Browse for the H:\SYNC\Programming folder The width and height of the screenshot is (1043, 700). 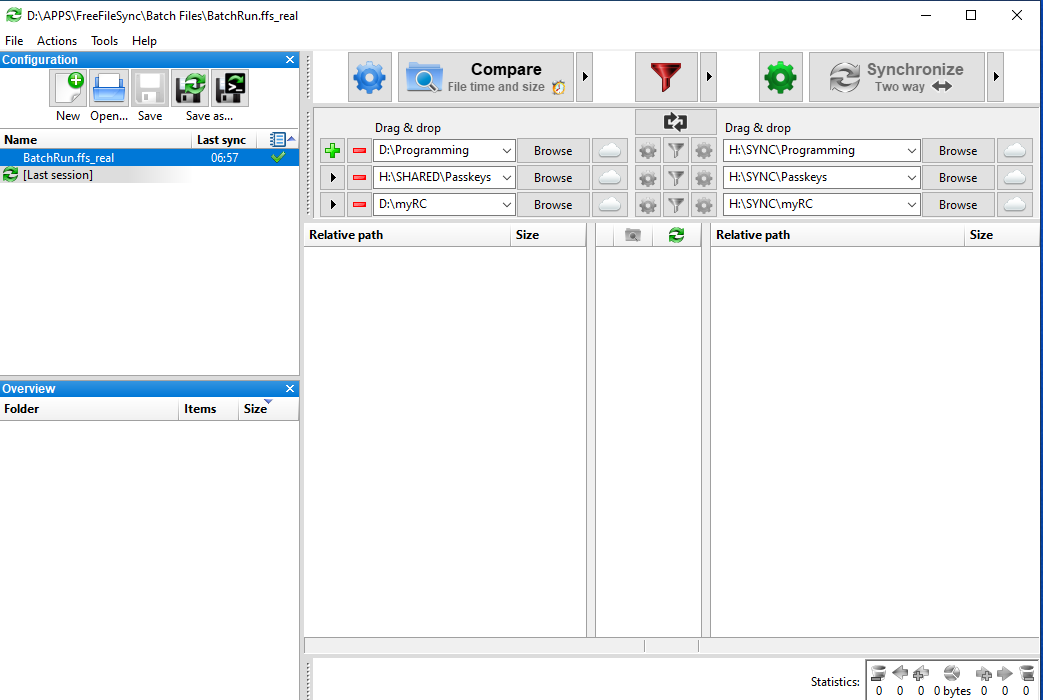(958, 151)
